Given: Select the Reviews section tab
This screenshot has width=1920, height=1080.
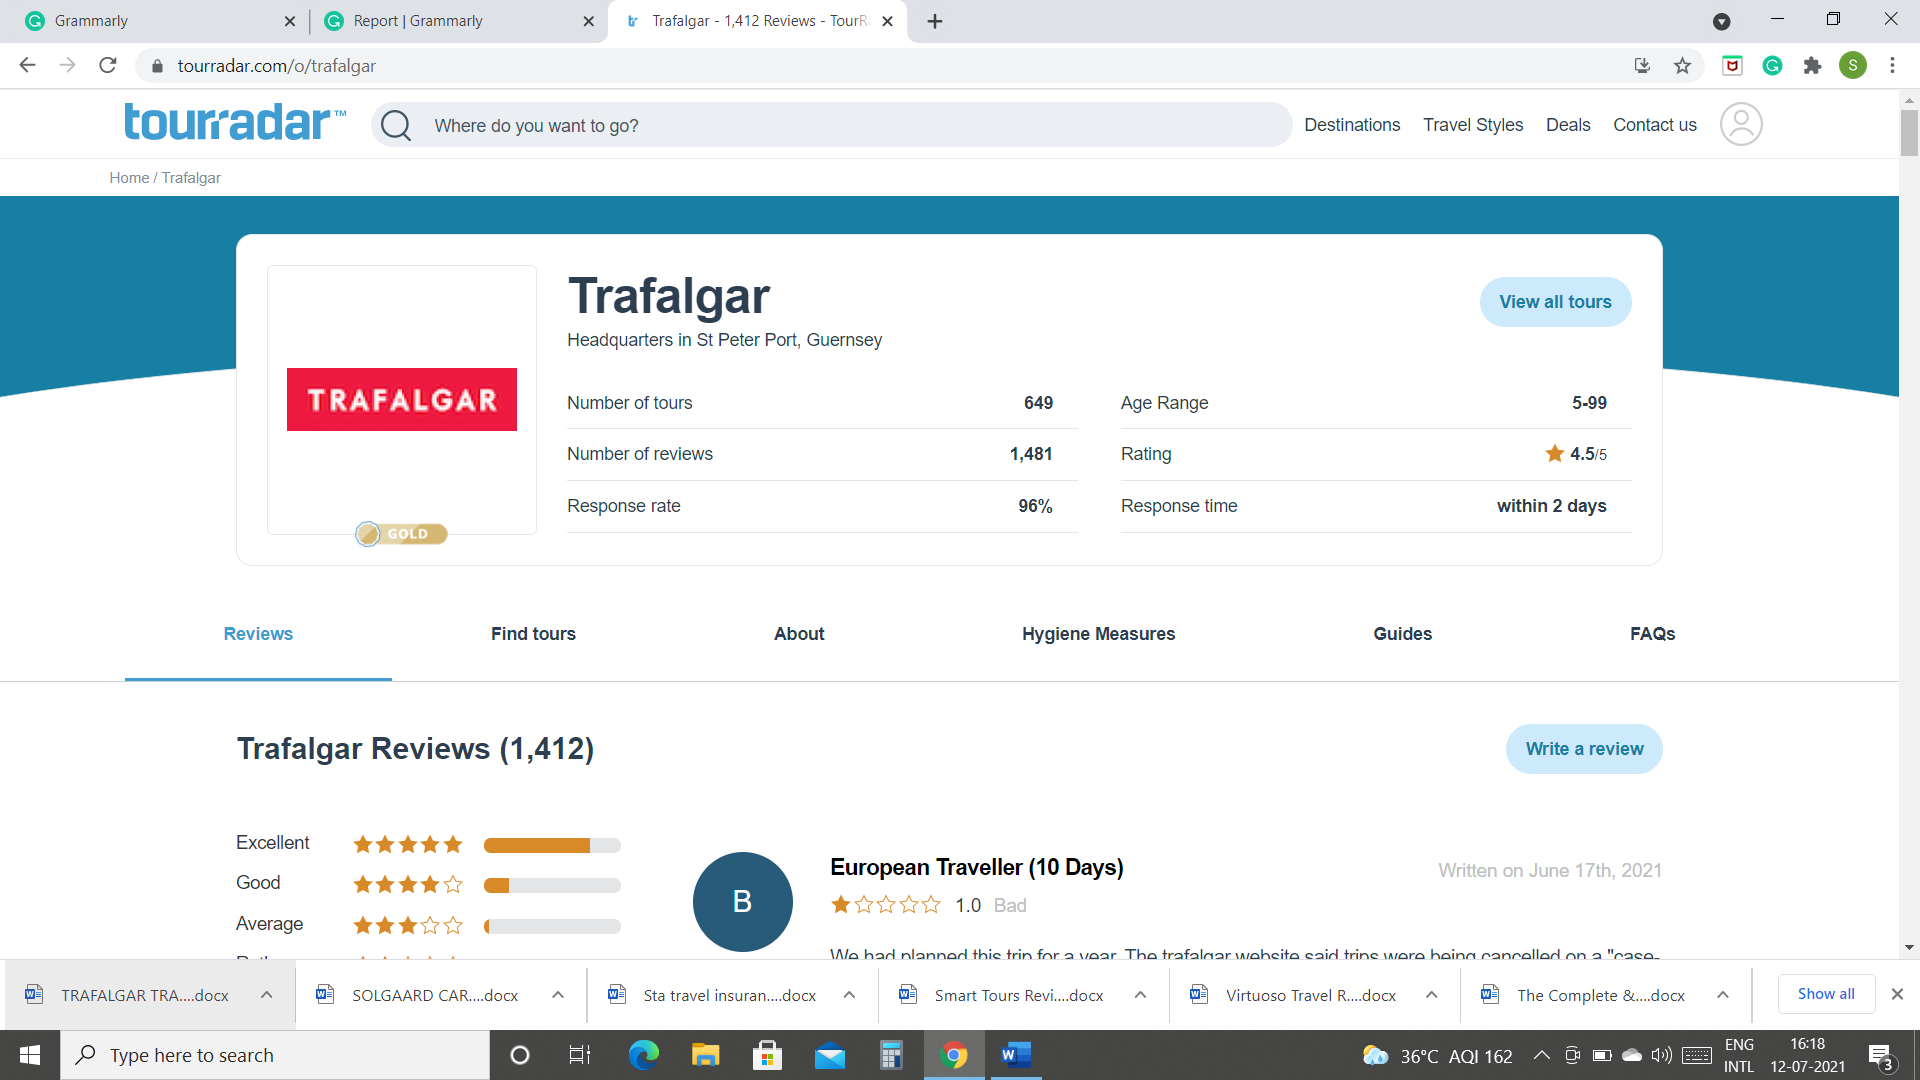Looking at the screenshot, I should (x=258, y=634).
